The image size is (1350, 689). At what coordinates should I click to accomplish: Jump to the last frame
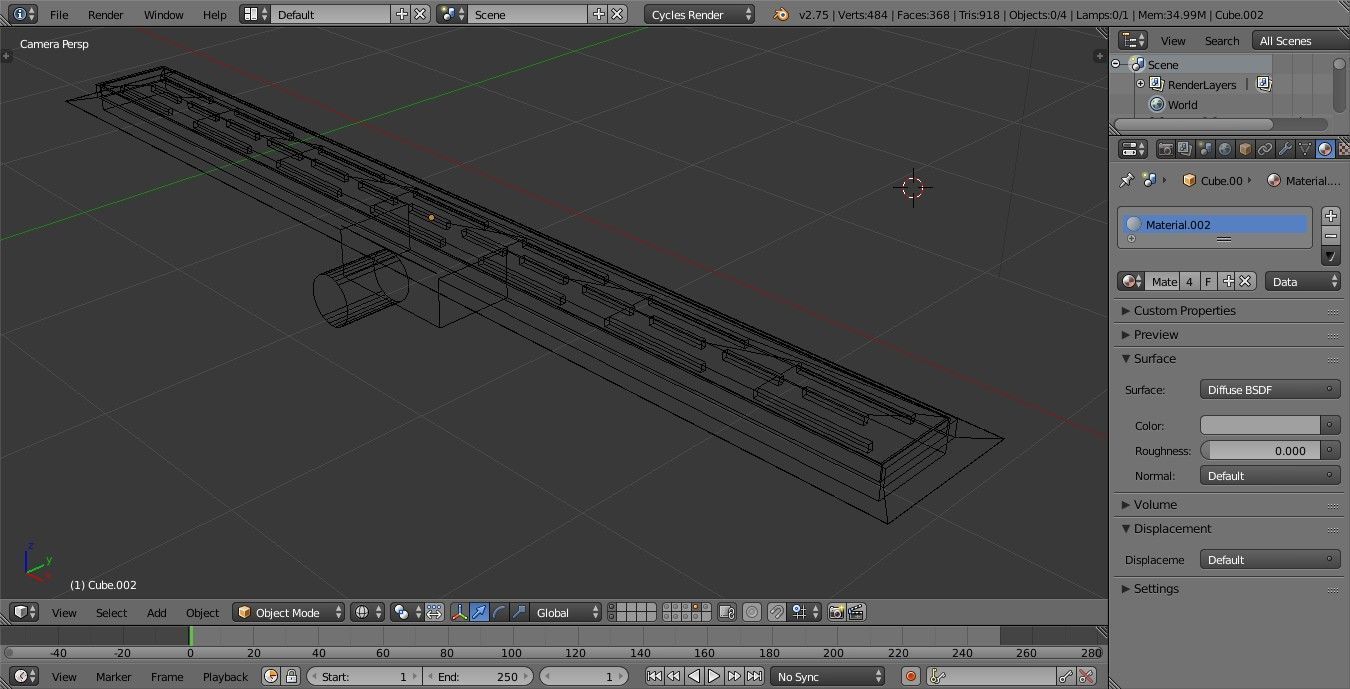(x=754, y=676)
